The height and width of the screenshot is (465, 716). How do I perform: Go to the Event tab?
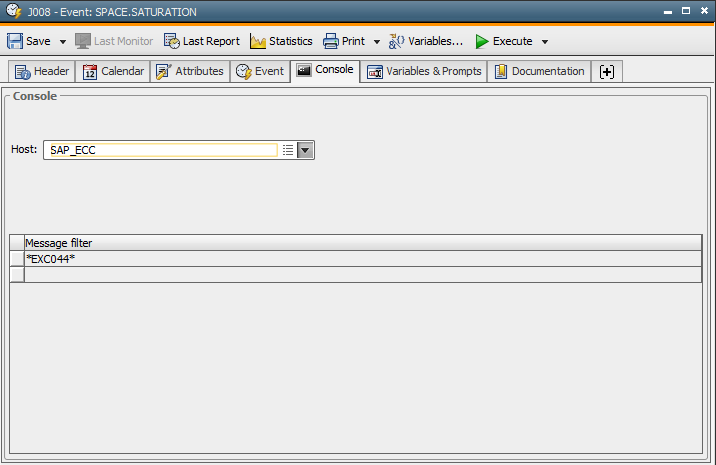(260, 71)
